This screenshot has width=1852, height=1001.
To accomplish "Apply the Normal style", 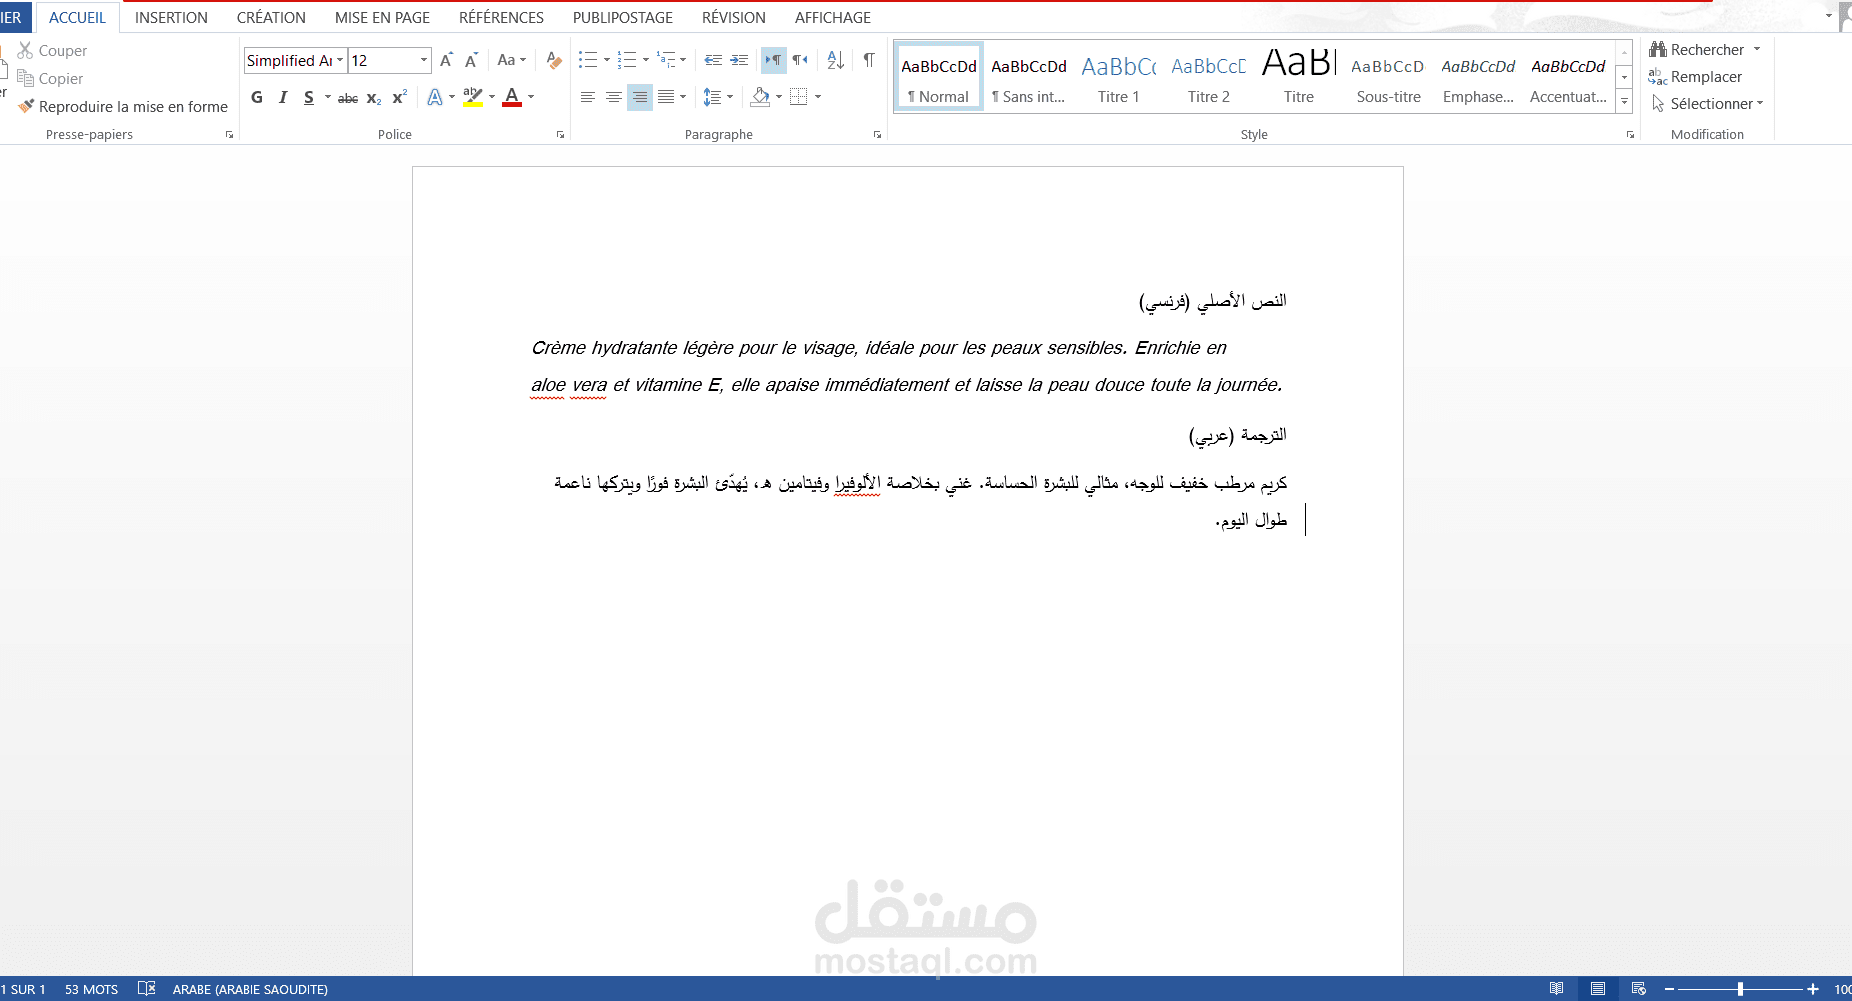I will 938,77.
